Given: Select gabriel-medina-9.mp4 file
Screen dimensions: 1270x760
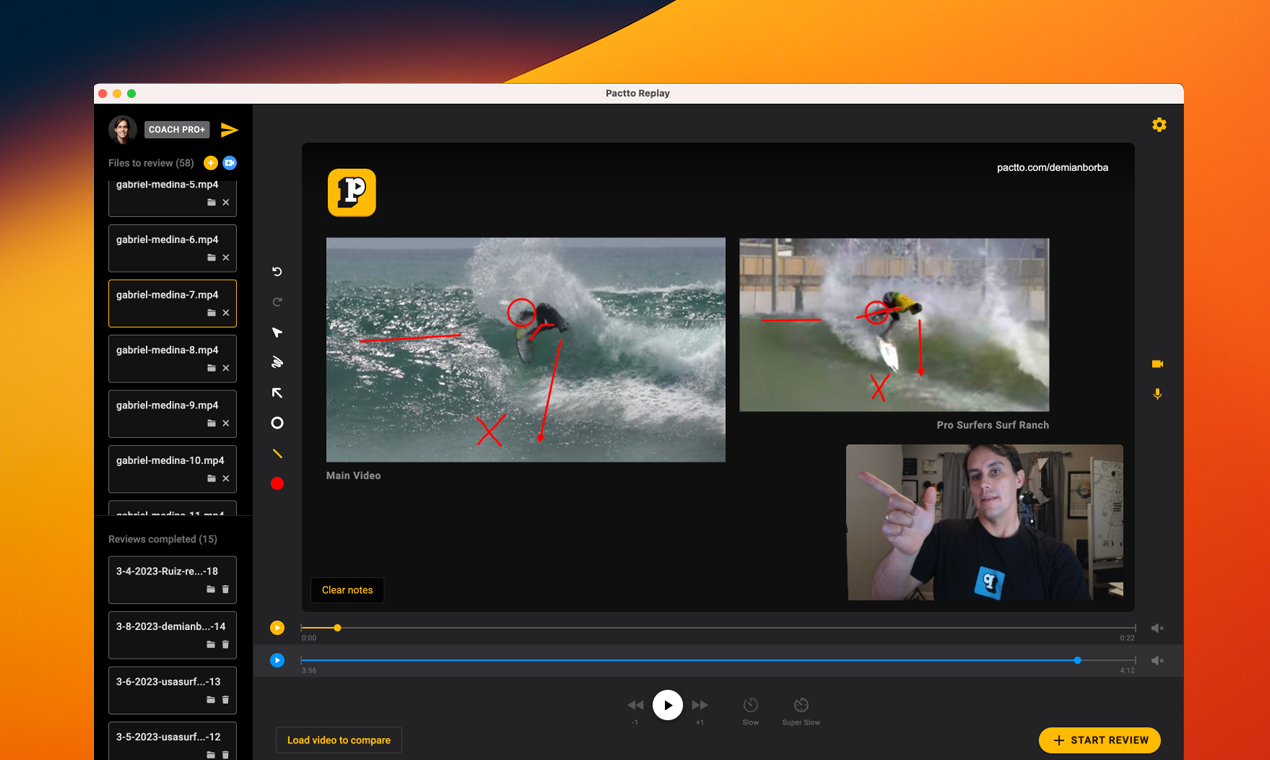Looking at the screenshot, I should point(172,413).
